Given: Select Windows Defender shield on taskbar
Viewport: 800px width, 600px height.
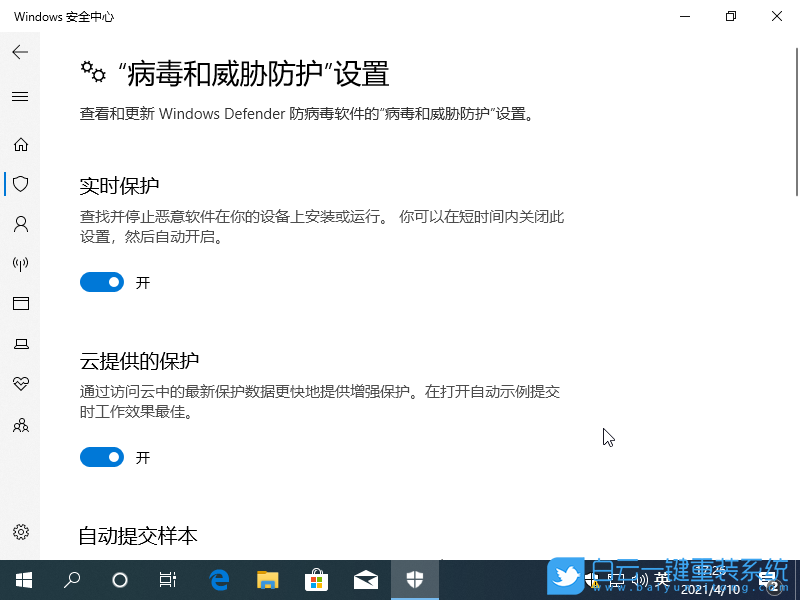Looking at the screenshot, I should [x=415, y=578].
